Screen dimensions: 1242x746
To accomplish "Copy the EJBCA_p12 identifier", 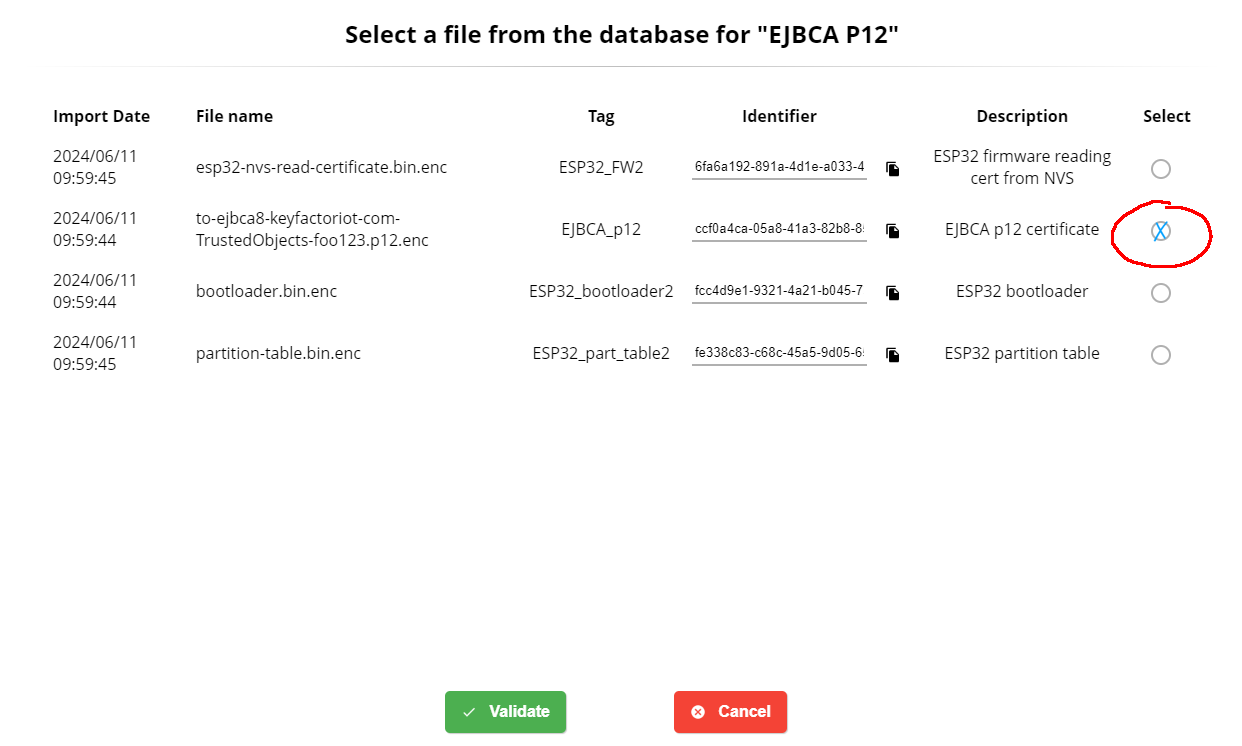I will click(892, 231).
